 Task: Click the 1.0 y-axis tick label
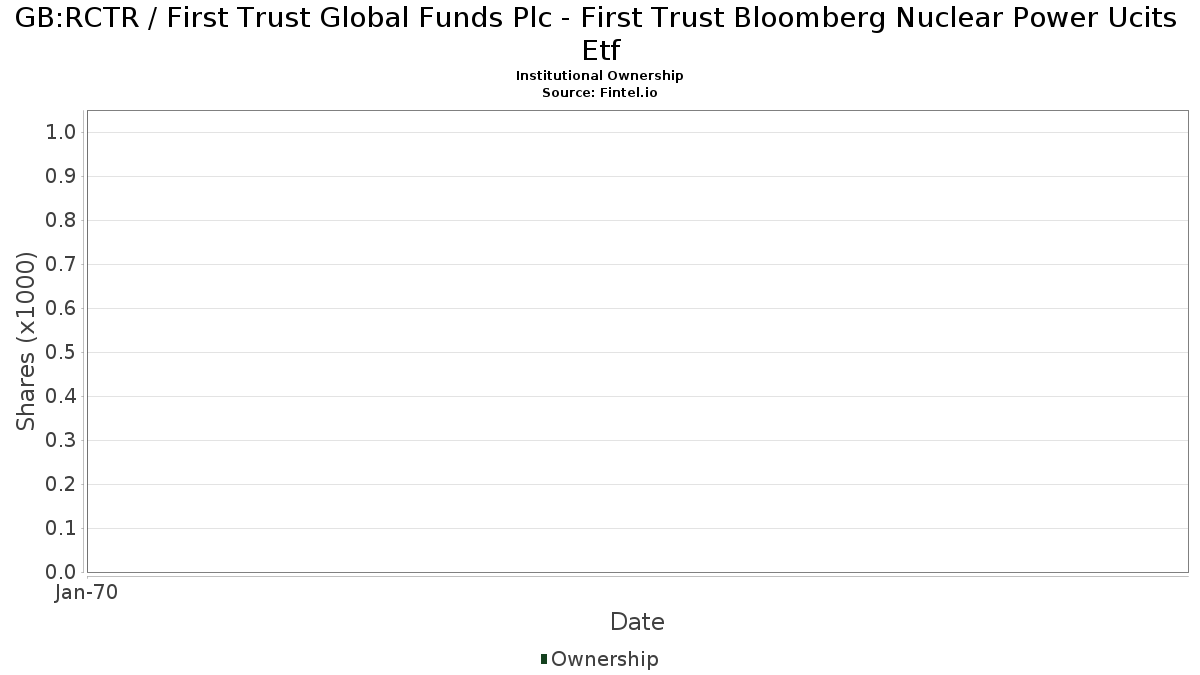62,133
